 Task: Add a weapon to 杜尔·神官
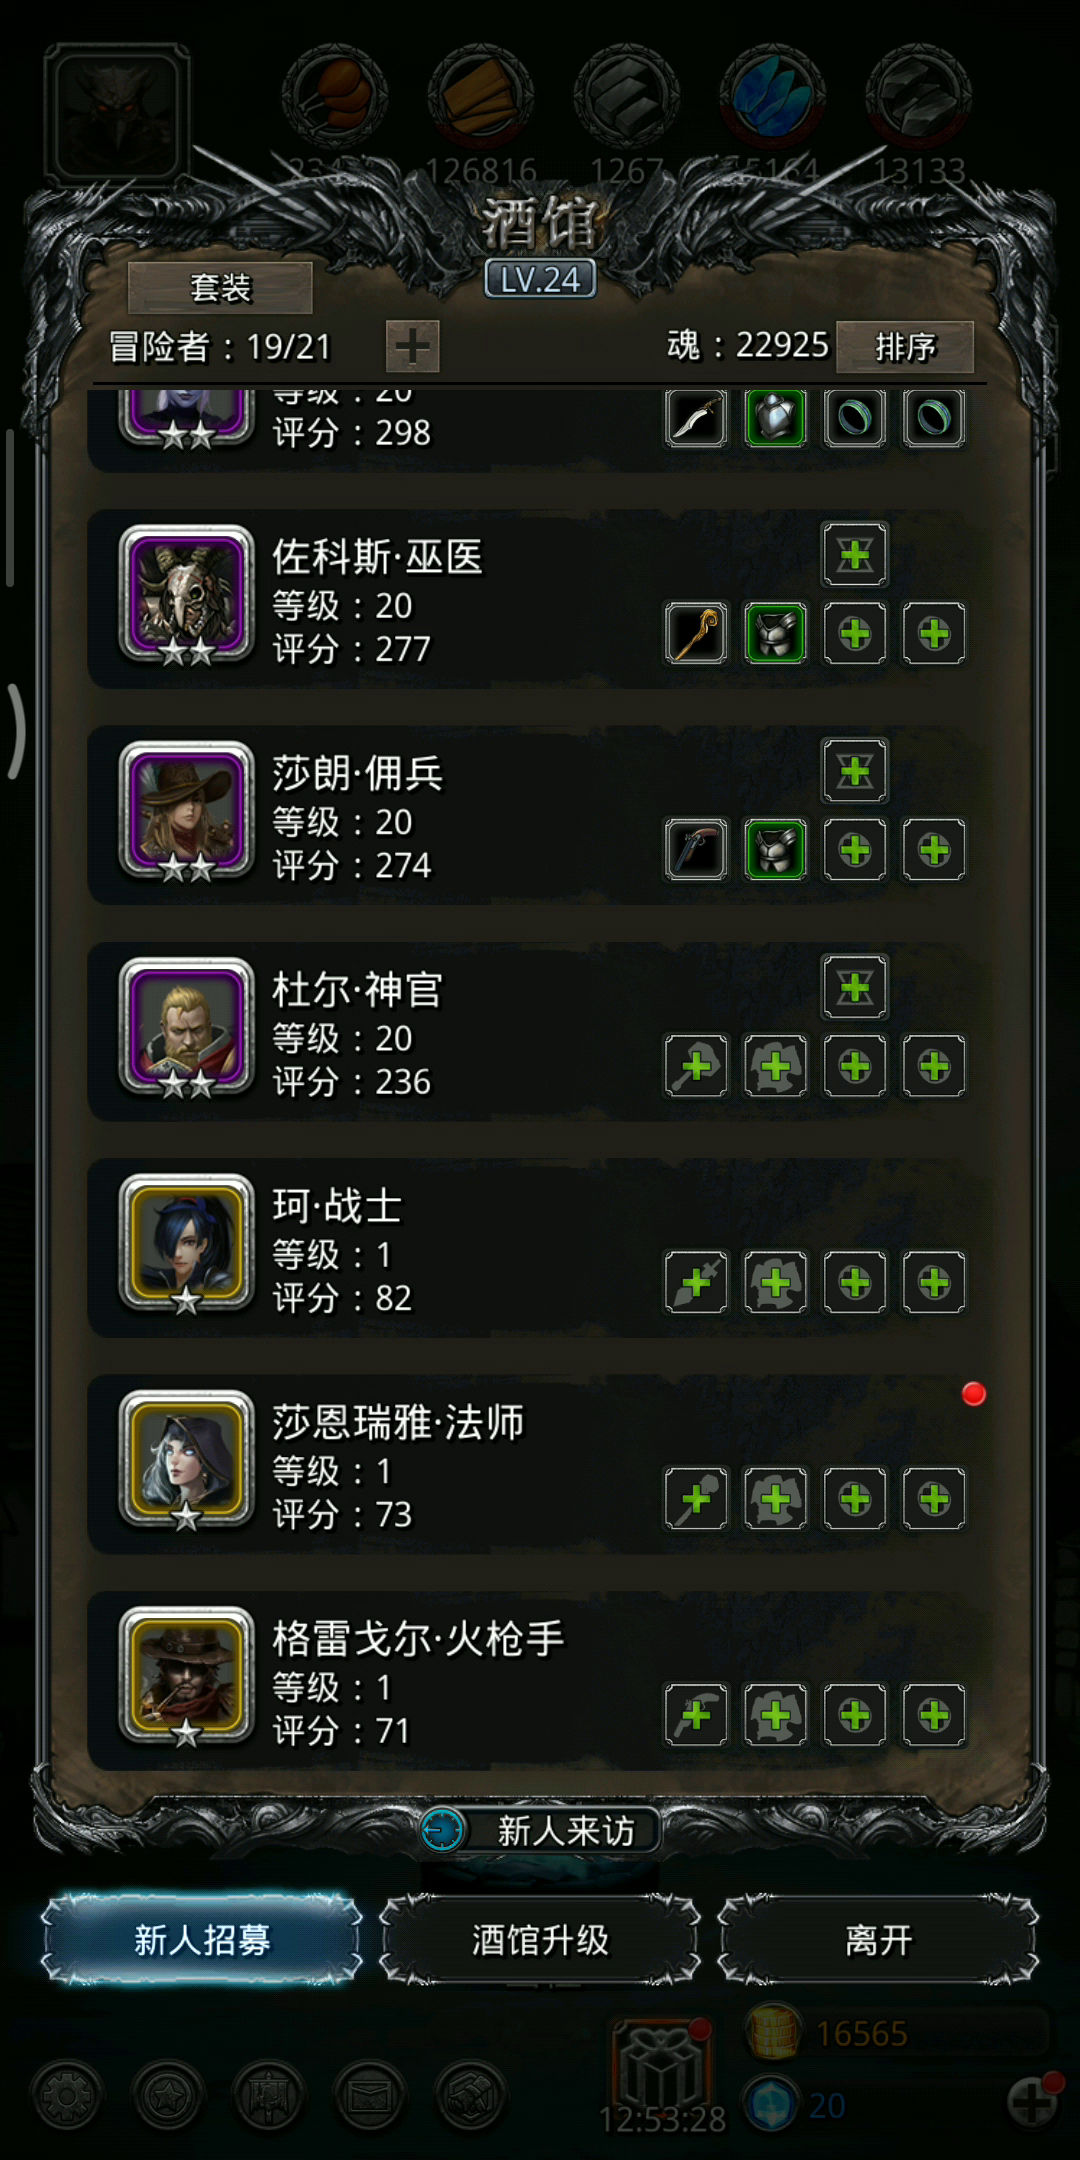pyautogui.click(x=696, y=1067)
